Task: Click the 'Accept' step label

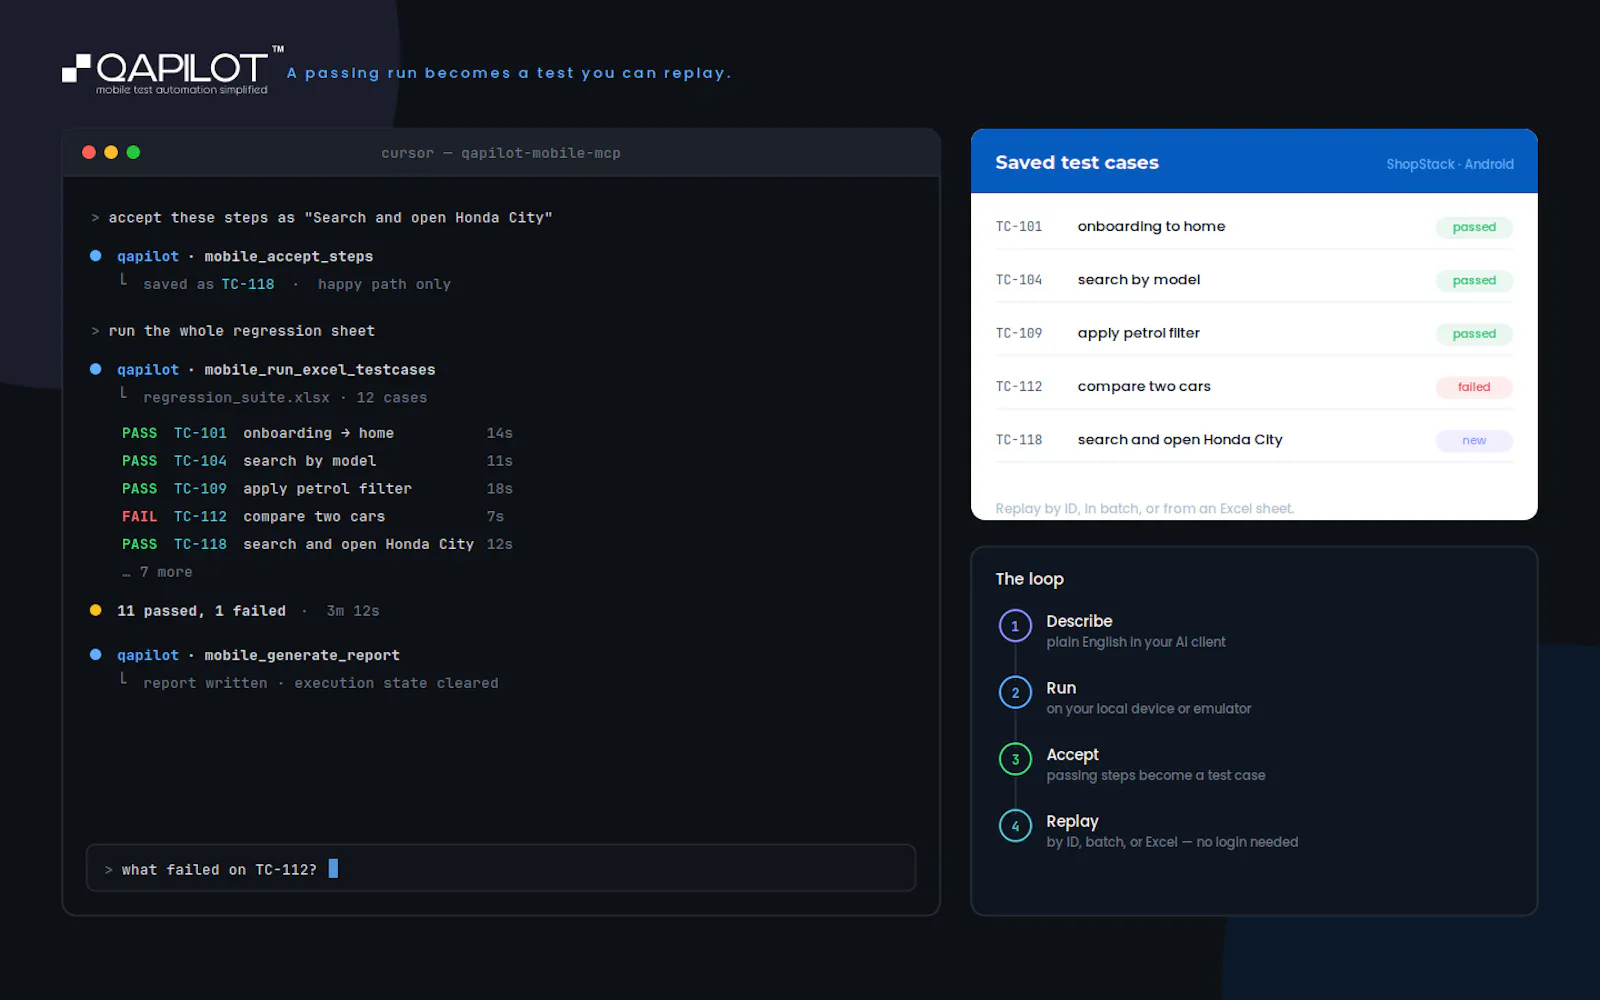Action: pyautogui.click(x=1072, y=755)
